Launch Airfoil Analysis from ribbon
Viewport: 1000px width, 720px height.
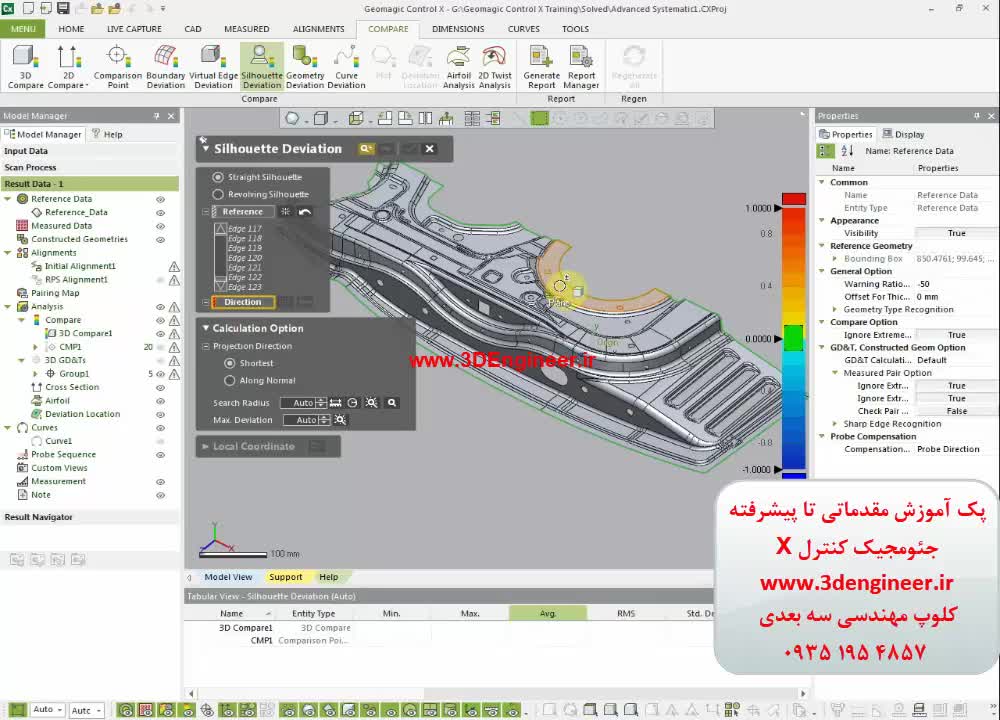click(458, 66)
